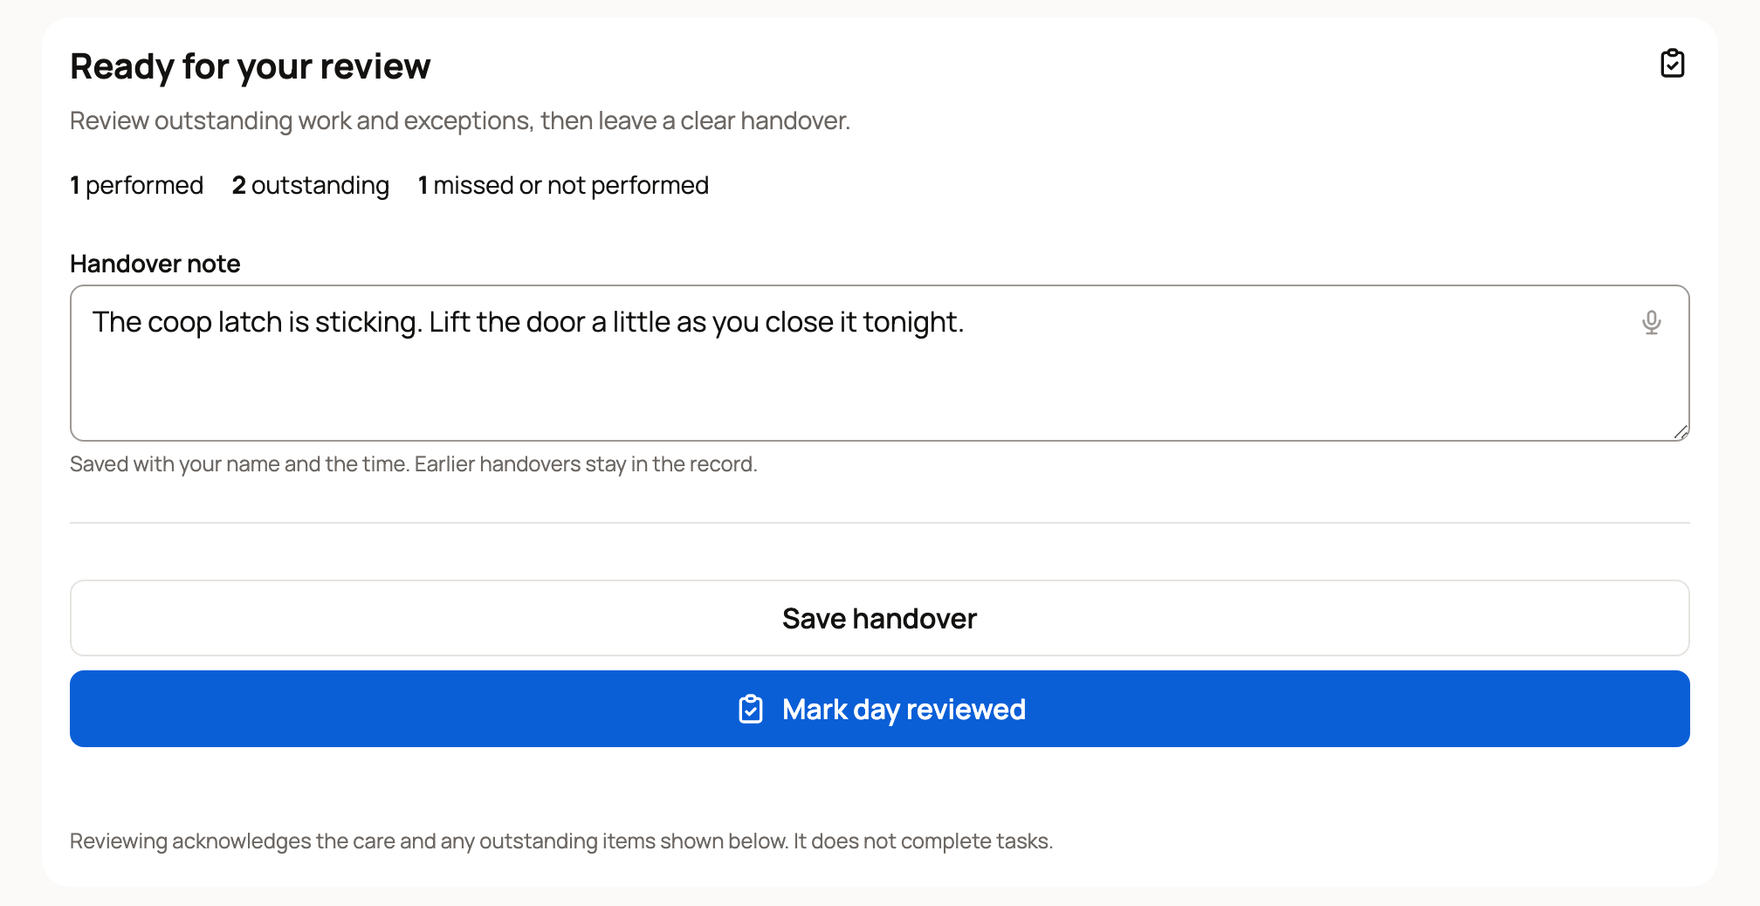Click the "Ready for your review" heading
The height and width of the screenshot is (906, 1760).
(250, 66)
